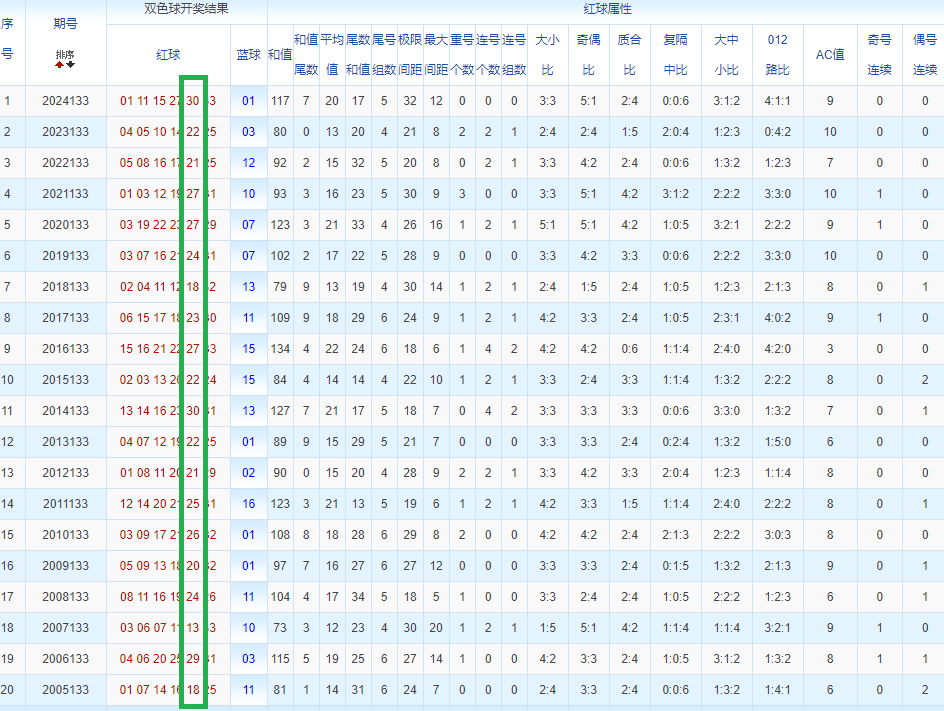Select the 红球属性 group header
The width and height of the screenshot is (944, 711).
tap(607, 9)
